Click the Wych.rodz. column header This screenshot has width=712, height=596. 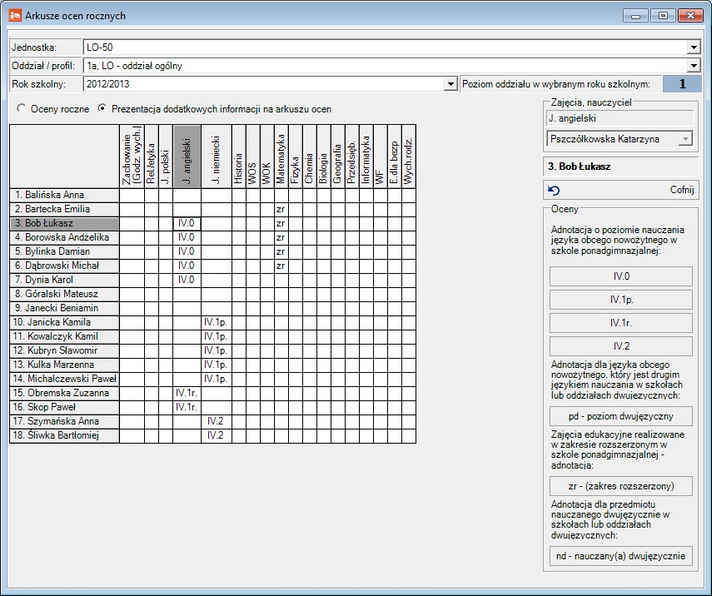(409, 157)
